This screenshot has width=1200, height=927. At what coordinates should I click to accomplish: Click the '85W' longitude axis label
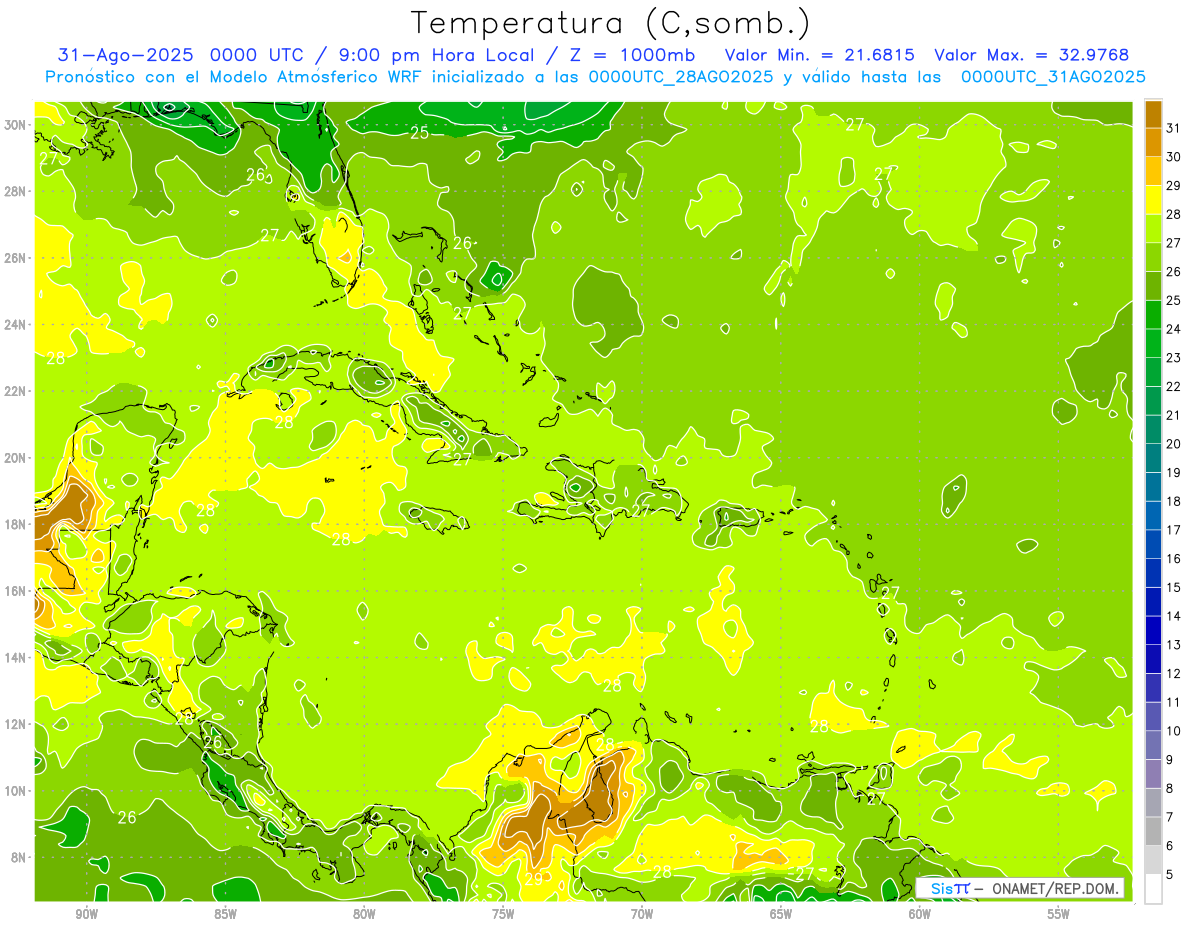click(225, 914)
